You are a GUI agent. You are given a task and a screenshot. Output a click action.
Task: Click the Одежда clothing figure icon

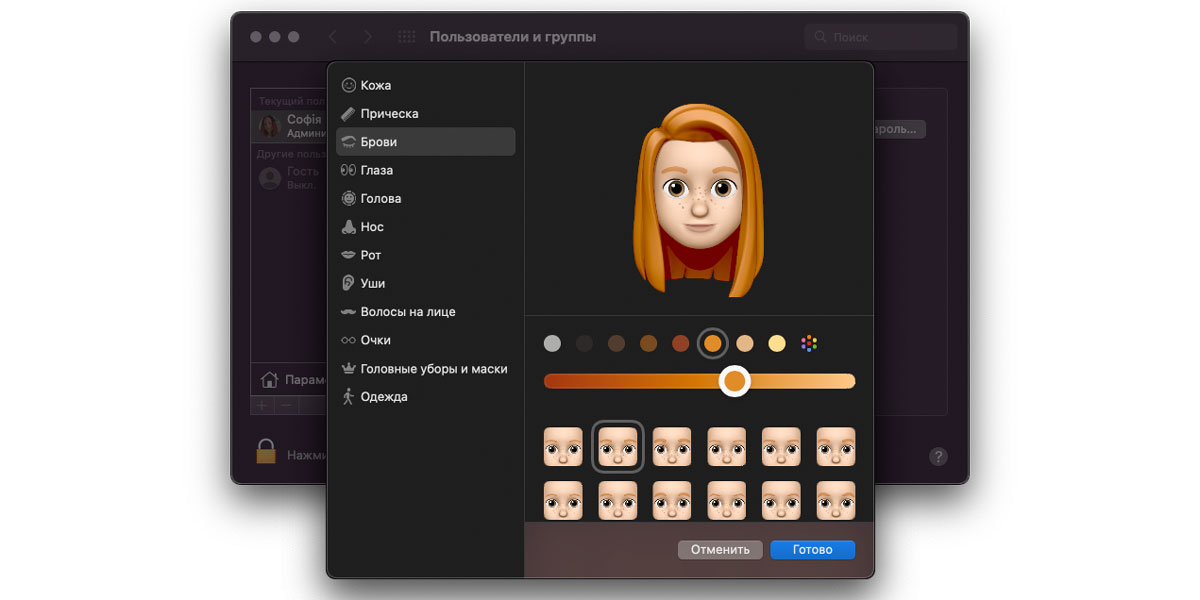(349, 397)
